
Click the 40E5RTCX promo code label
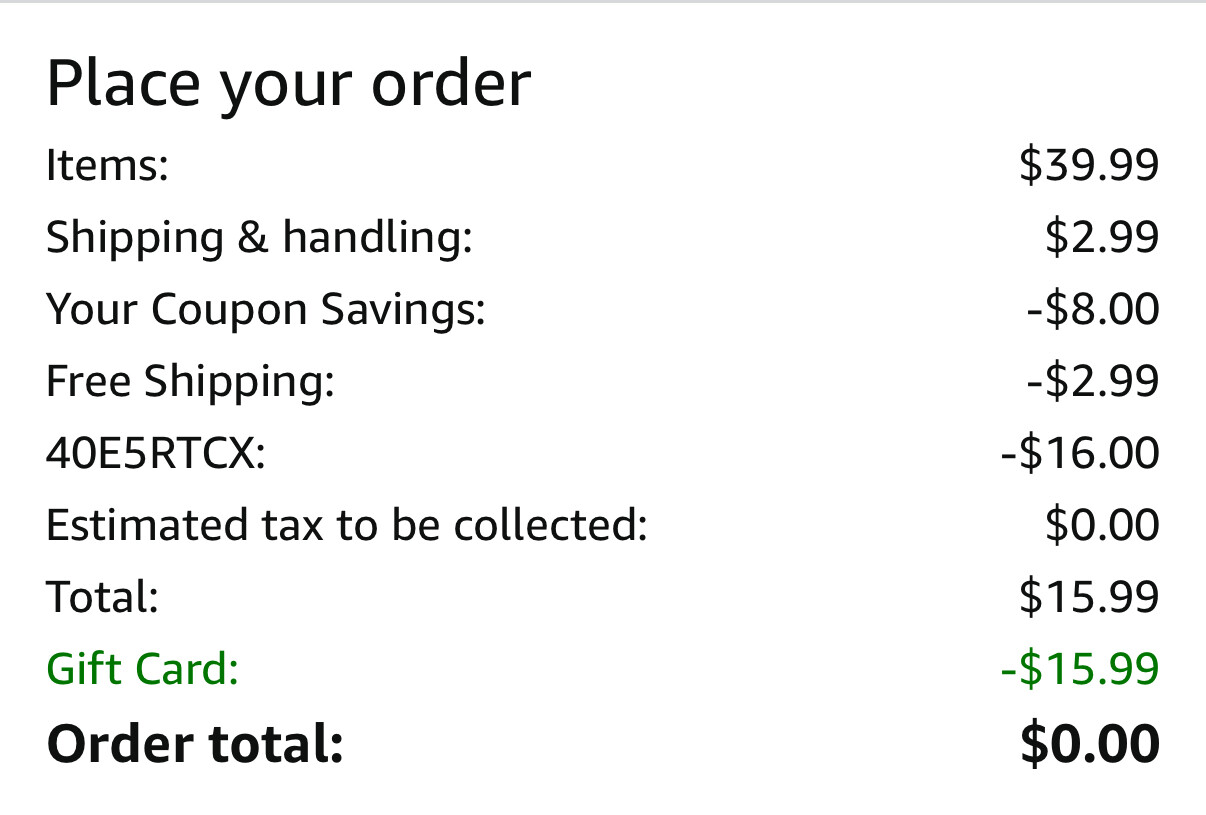155,453
